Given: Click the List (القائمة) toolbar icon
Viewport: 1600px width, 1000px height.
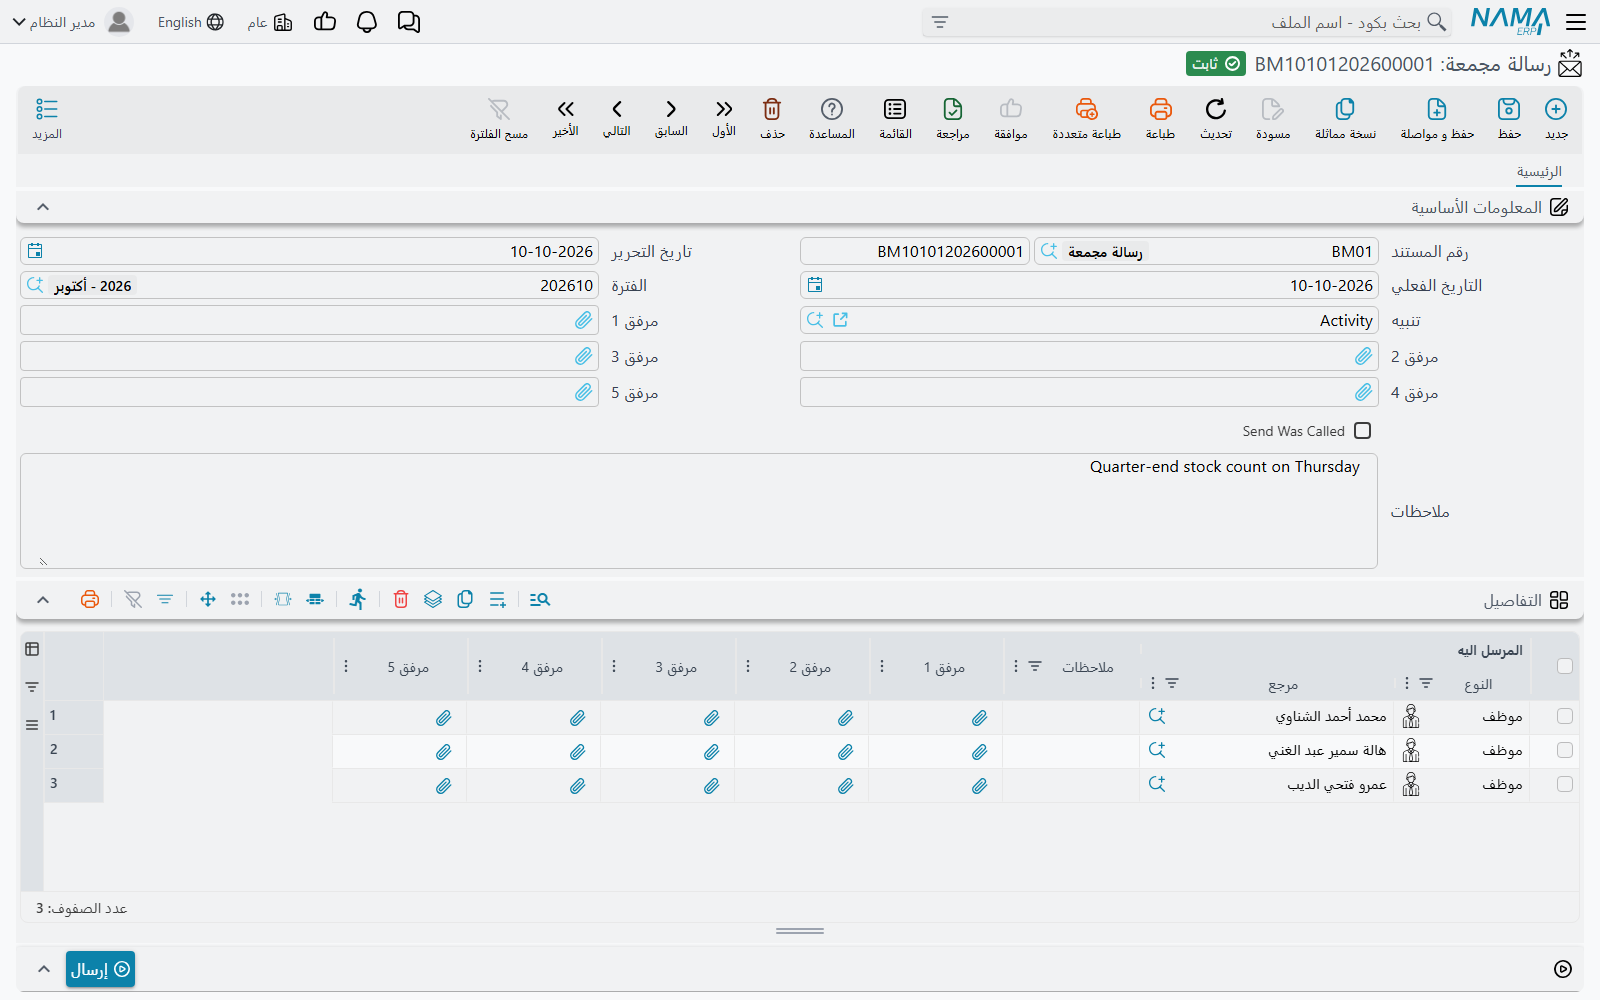Looking at the screenshot, I should pos(895,109).
